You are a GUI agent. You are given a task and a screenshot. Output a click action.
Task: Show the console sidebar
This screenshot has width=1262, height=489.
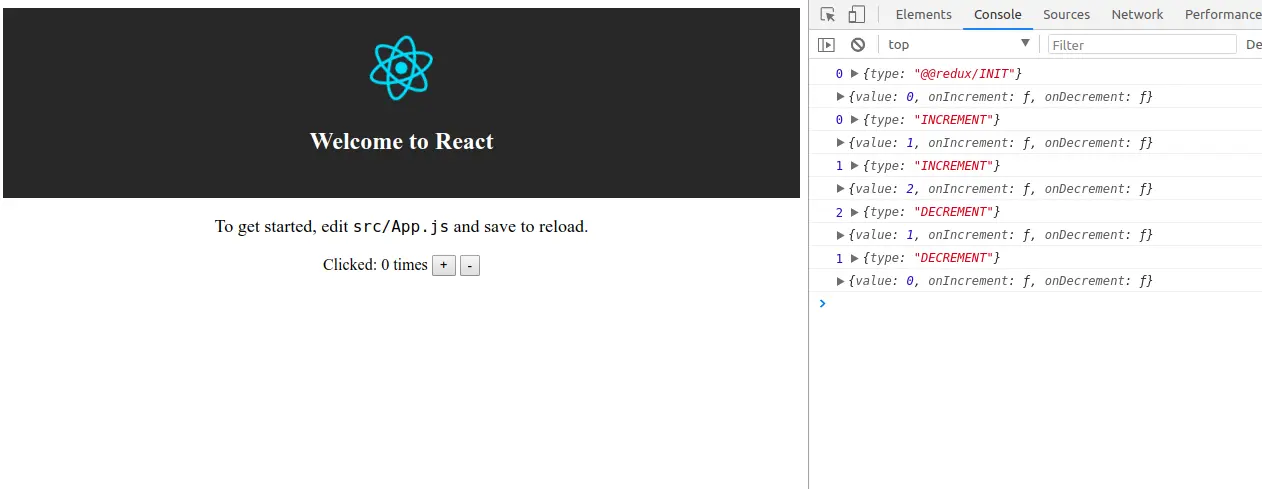pyautogui.click(x=826, y=45)
